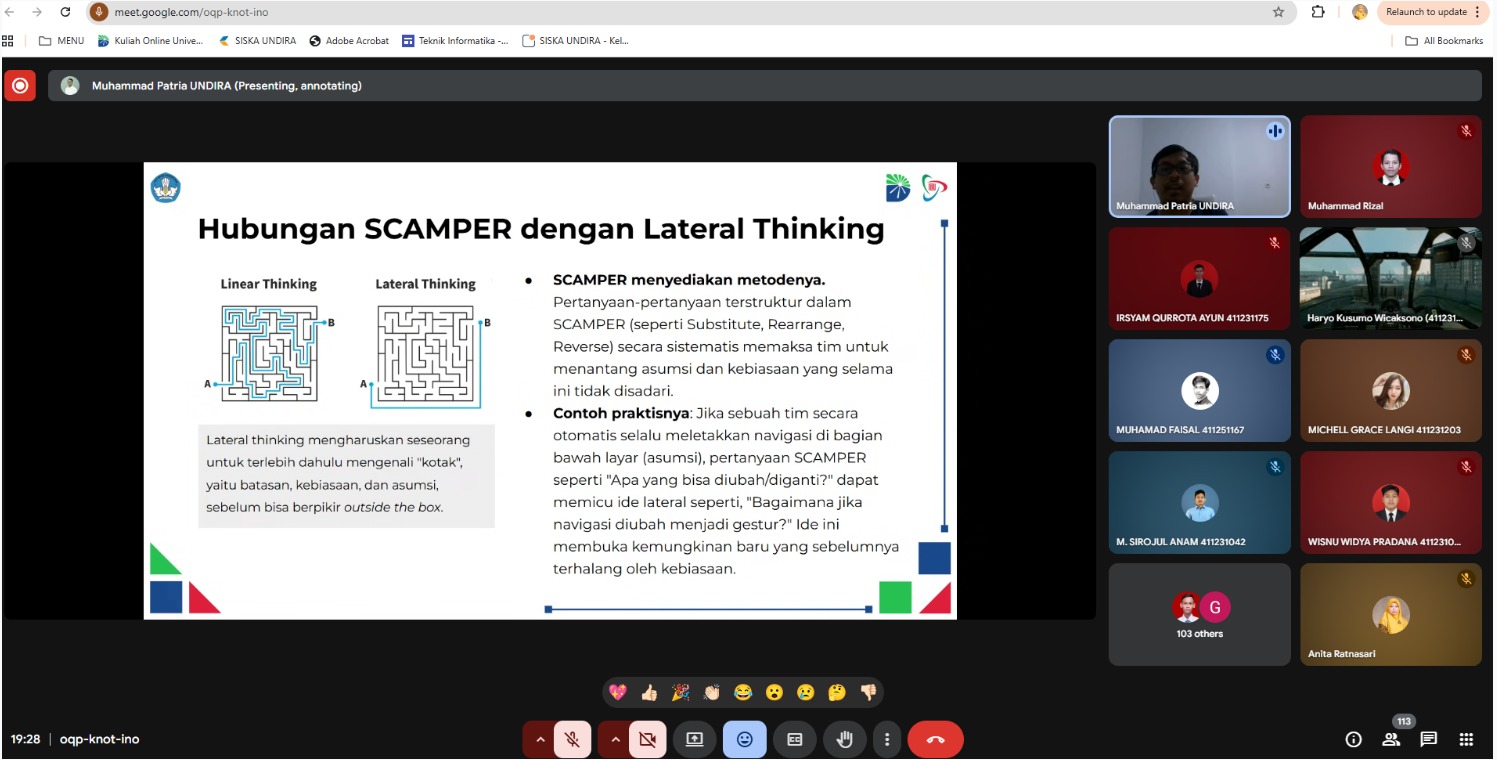Click the red recording indicator icon
The height and width of the screenshot is (760, 1497).
point(19,85)
